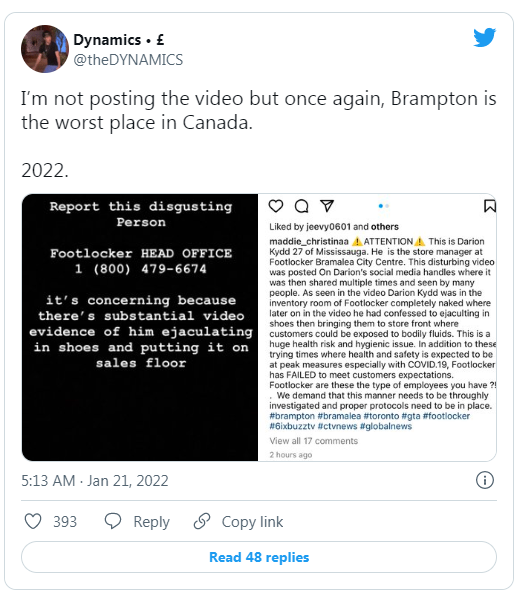Open the @theDYNAMICS handle link
Image resolution: width=520 pixels, height=594 pixels.
(x=128, y=60)
